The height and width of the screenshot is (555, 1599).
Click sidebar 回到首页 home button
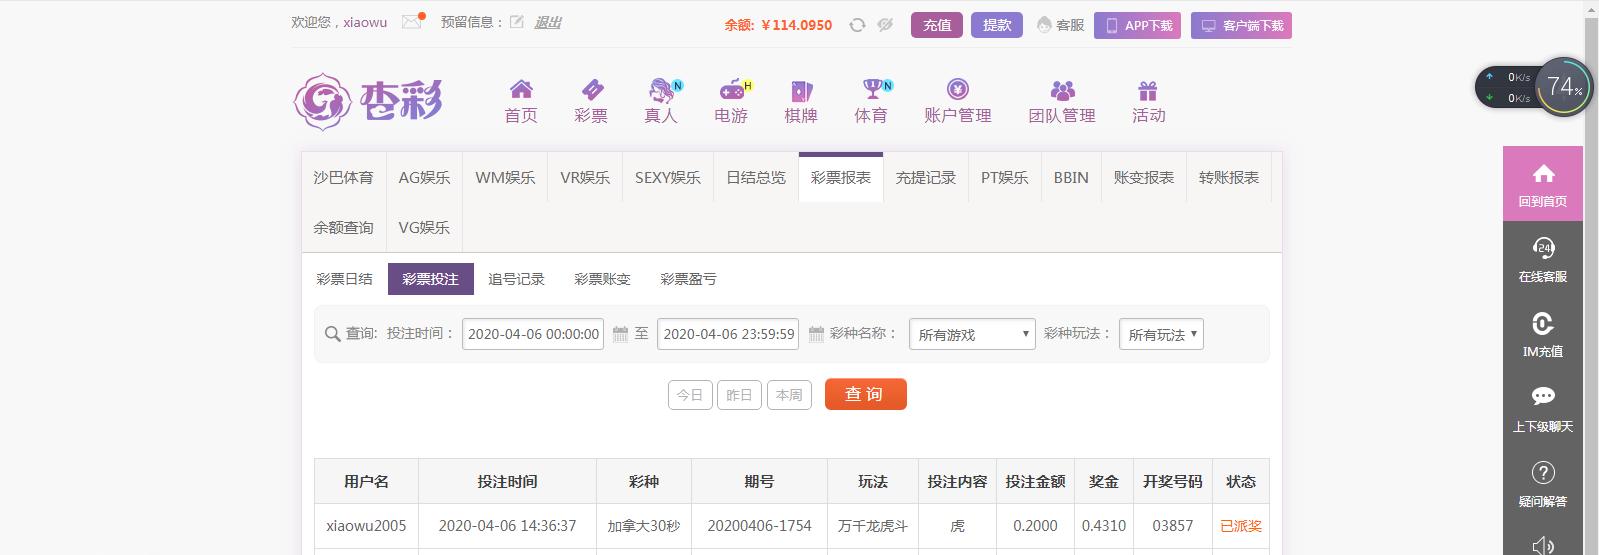tap(1543, 184)
